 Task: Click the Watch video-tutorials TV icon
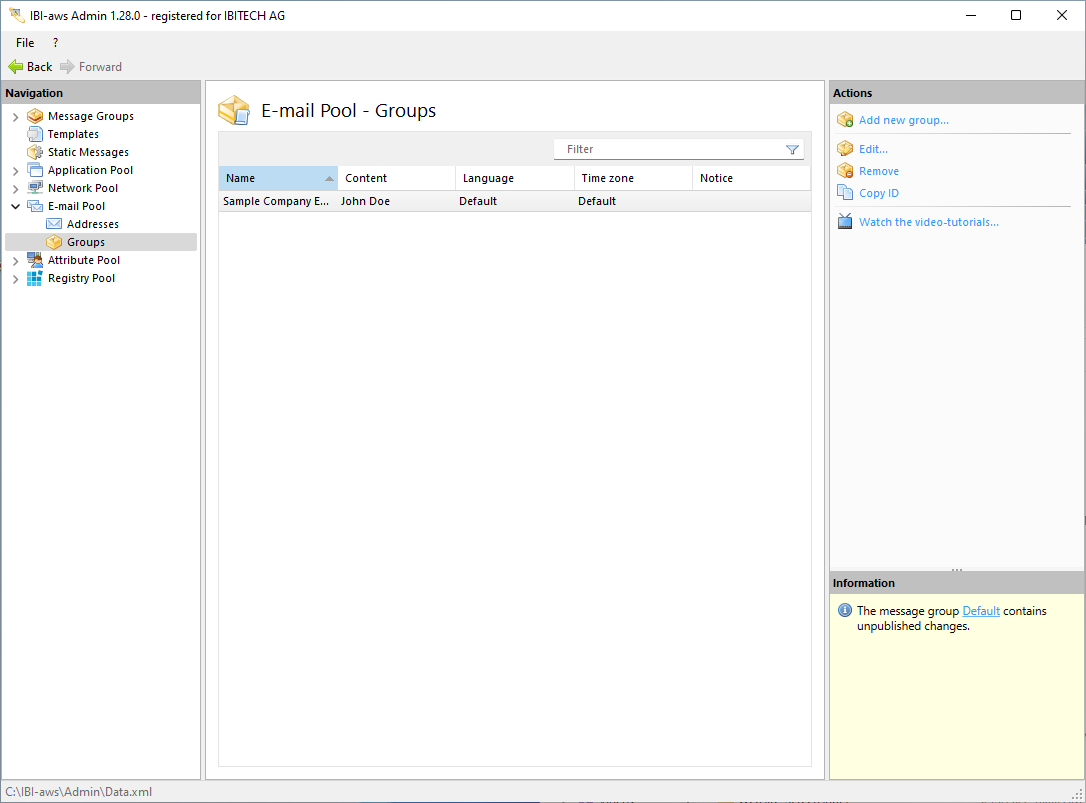click(845, 222)
